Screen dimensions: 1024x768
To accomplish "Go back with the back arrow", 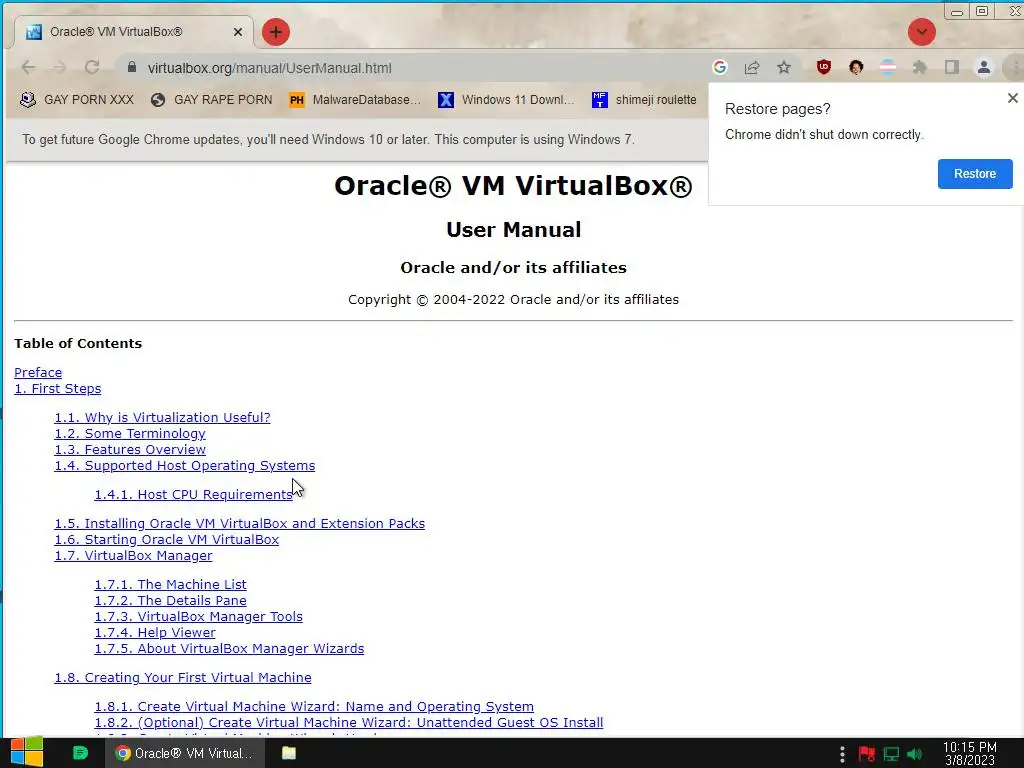I will coord(28,67).
